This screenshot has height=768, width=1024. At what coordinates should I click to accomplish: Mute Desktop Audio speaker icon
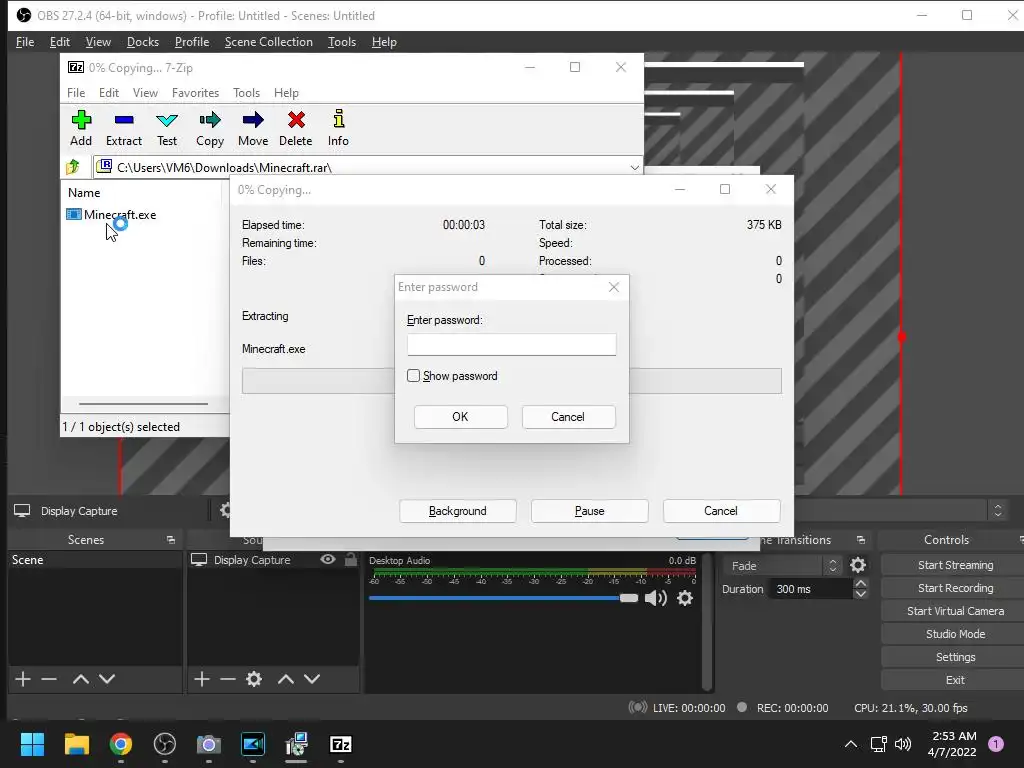click(656, 598)
